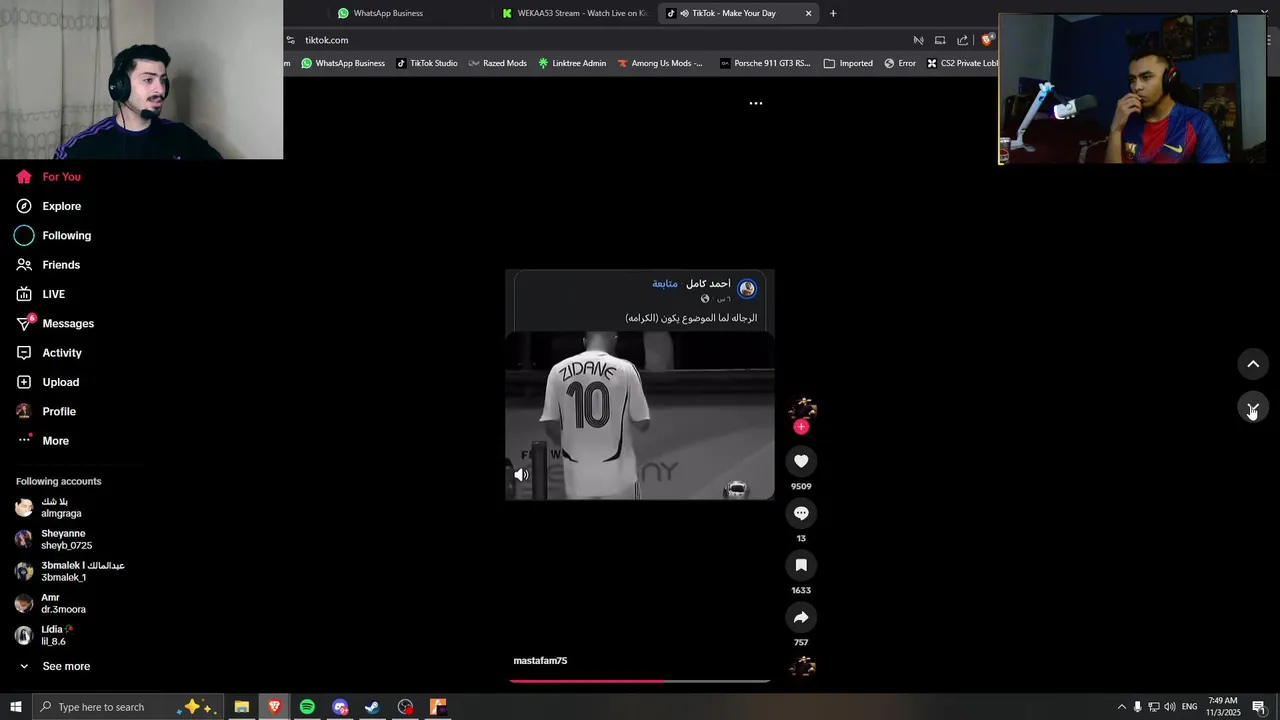Image resolution: width=1280 pixels, height=720 pixels.
Task: Go to next video with down arrow
Action: (1253, 408)
